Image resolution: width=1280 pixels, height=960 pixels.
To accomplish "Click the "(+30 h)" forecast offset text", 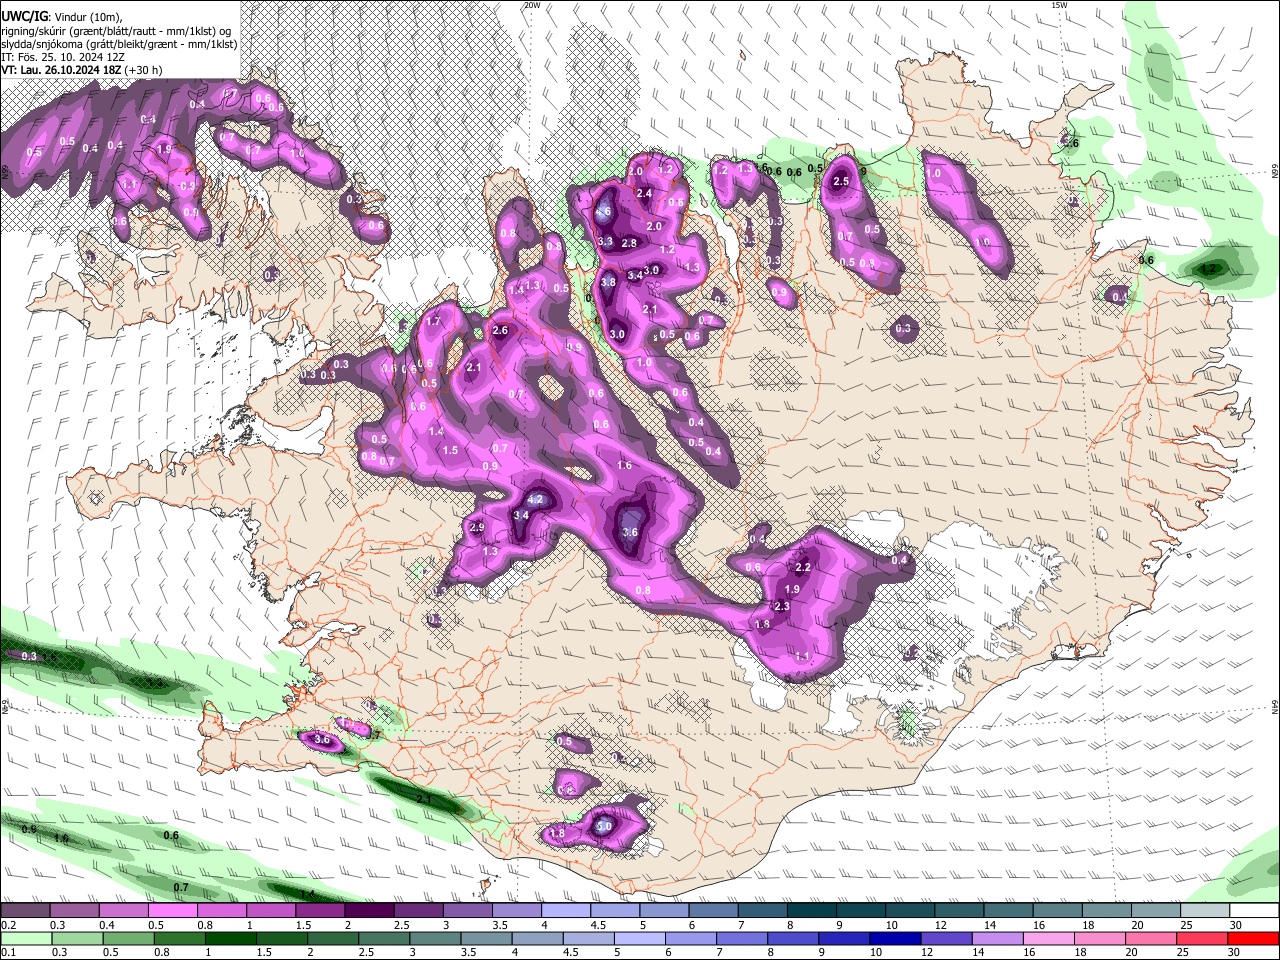I will tap(143, 70).
